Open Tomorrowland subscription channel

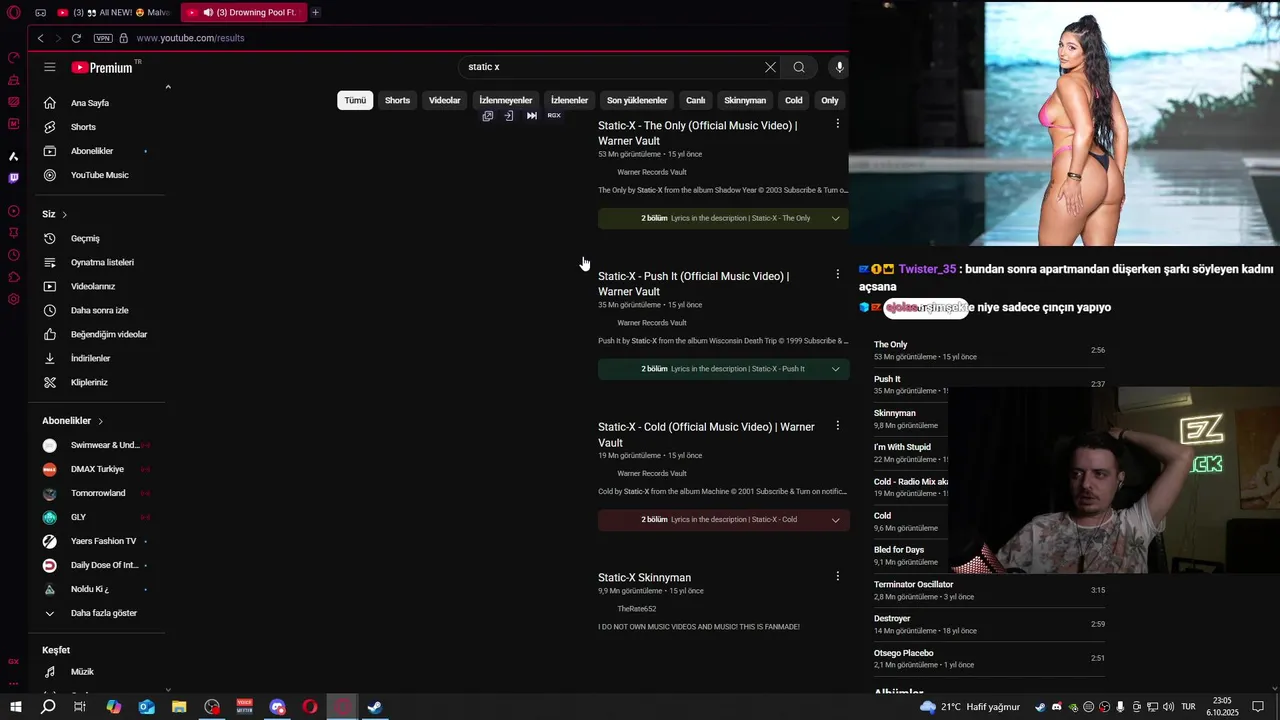pos(97,493)
